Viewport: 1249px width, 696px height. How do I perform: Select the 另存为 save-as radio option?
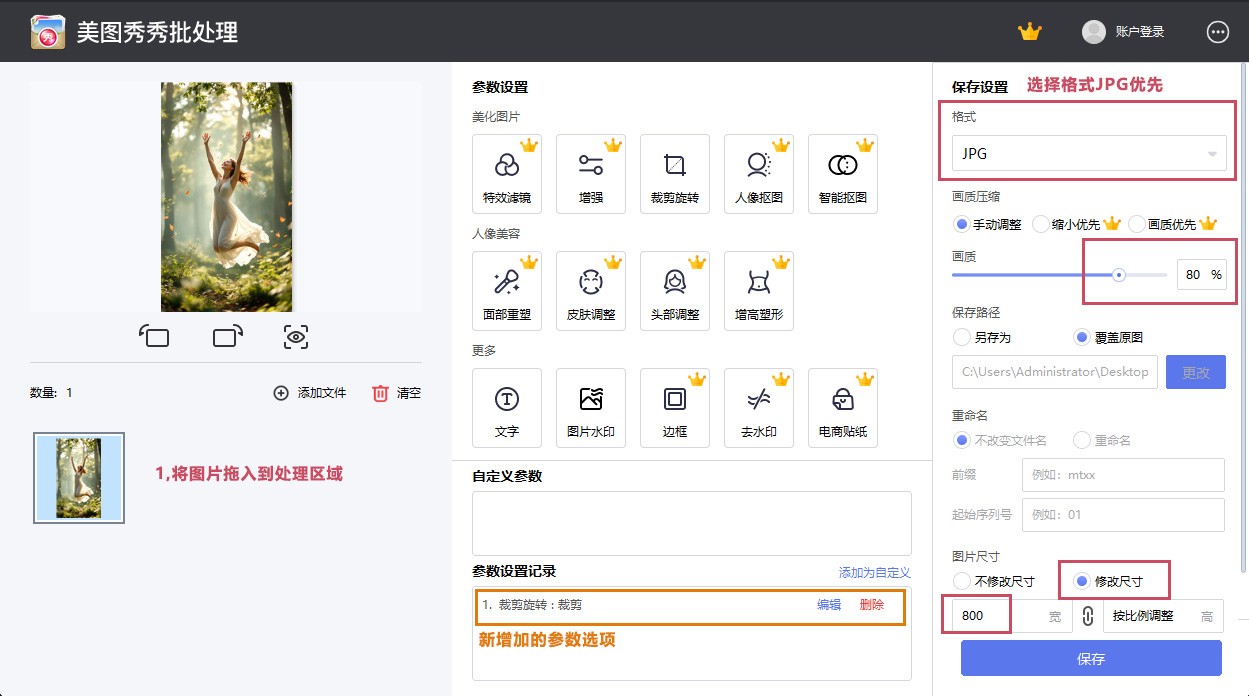click(962, 337)
